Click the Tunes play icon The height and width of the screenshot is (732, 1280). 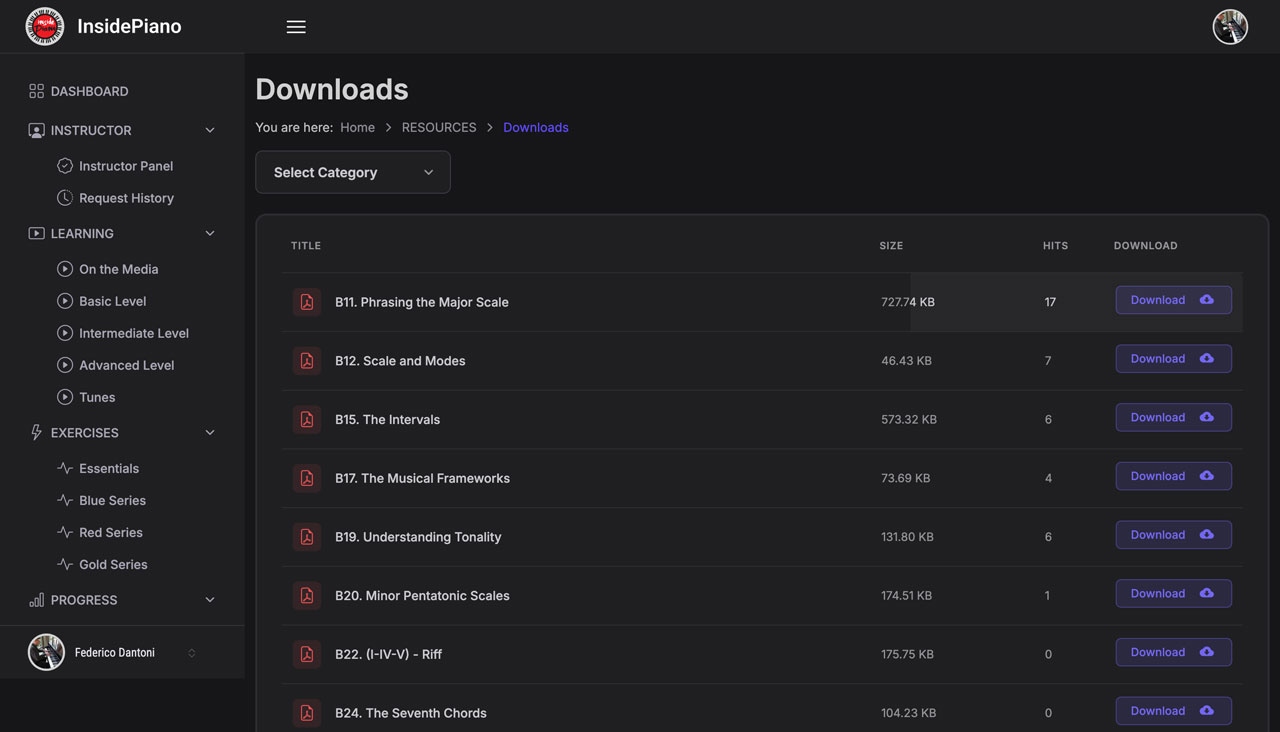(65, 397)
